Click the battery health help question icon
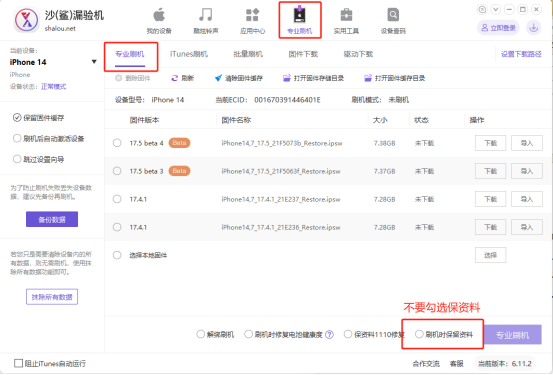Image resolution: width=553 pixels, height=375 pixels. pyautogui.click(x=329, y=334)
